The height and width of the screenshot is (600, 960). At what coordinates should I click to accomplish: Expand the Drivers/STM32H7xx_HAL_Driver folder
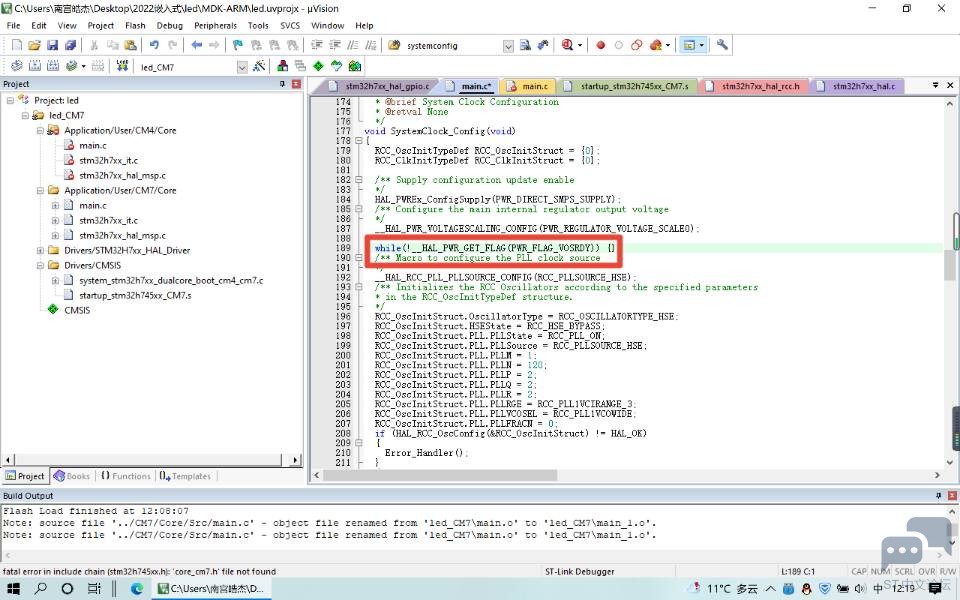(40, 250)
